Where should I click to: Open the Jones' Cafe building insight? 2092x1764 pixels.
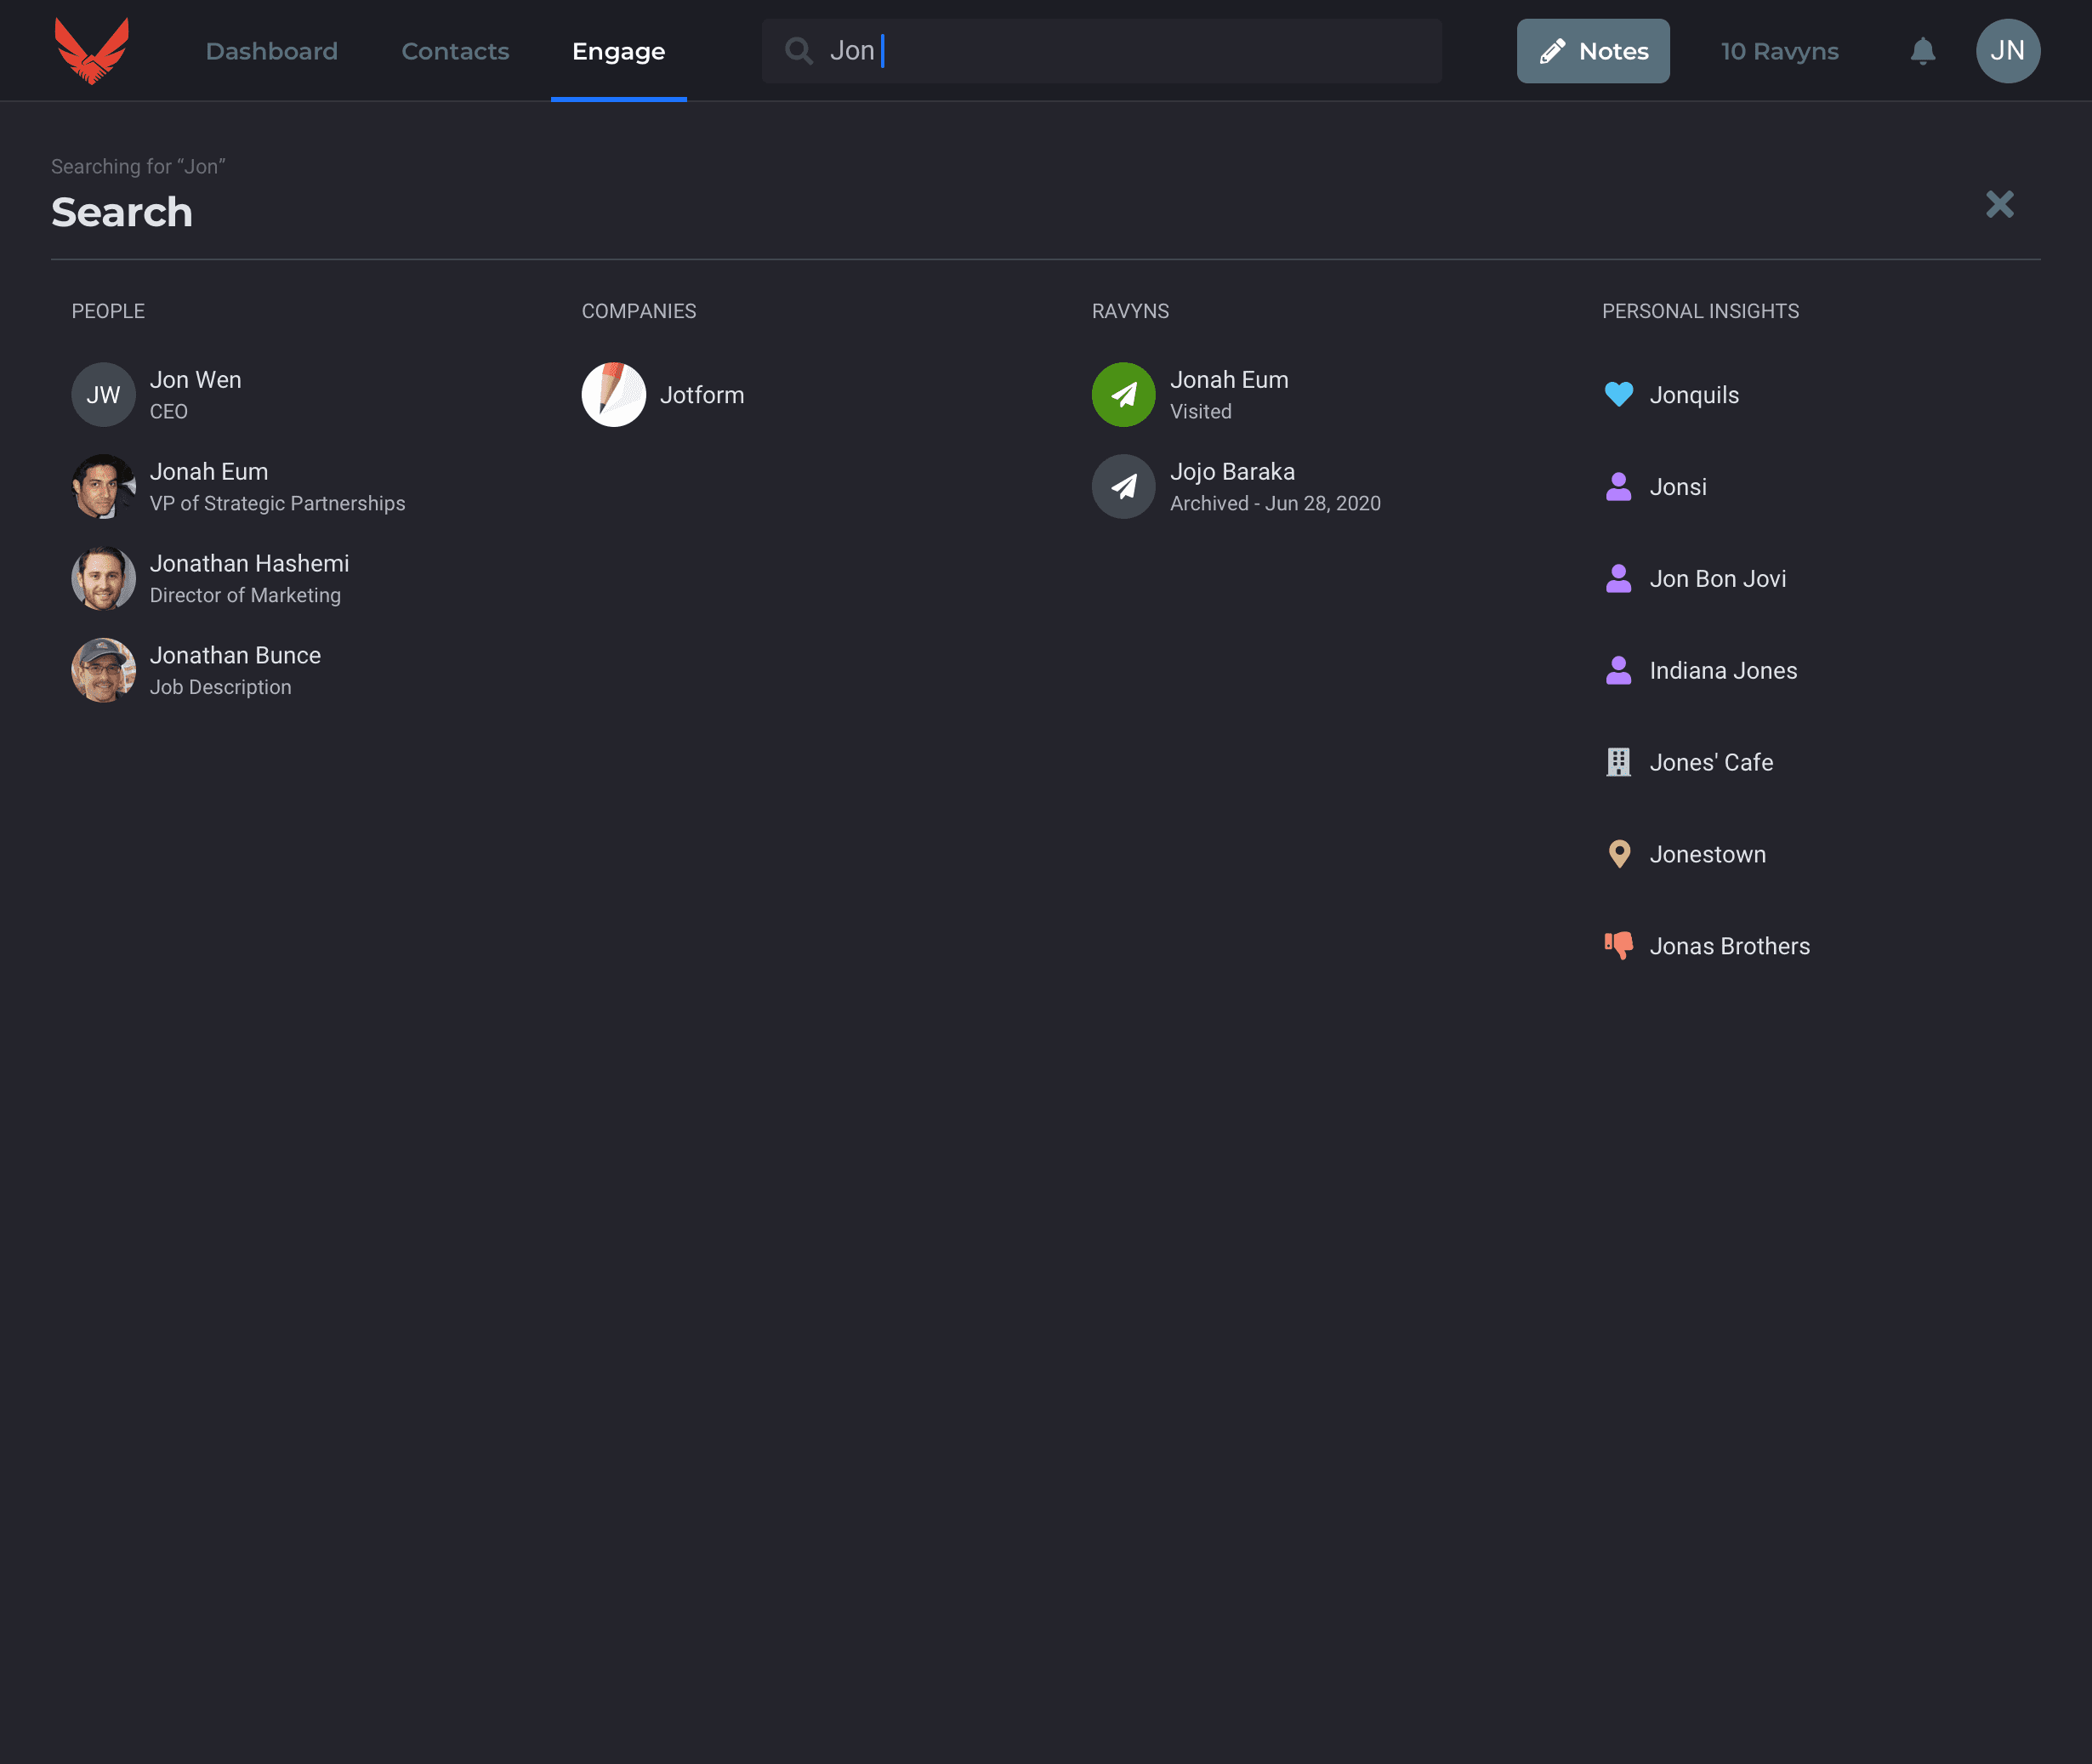pos(1710,762)
